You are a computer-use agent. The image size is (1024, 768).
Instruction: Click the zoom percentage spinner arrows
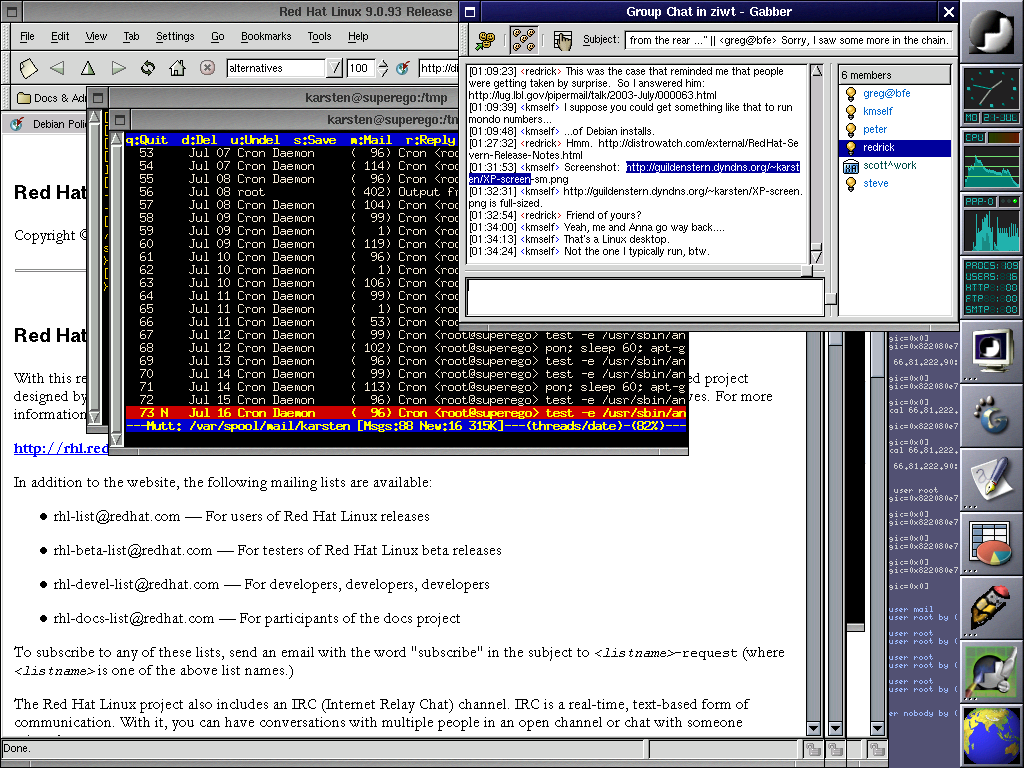click(383, 68)
